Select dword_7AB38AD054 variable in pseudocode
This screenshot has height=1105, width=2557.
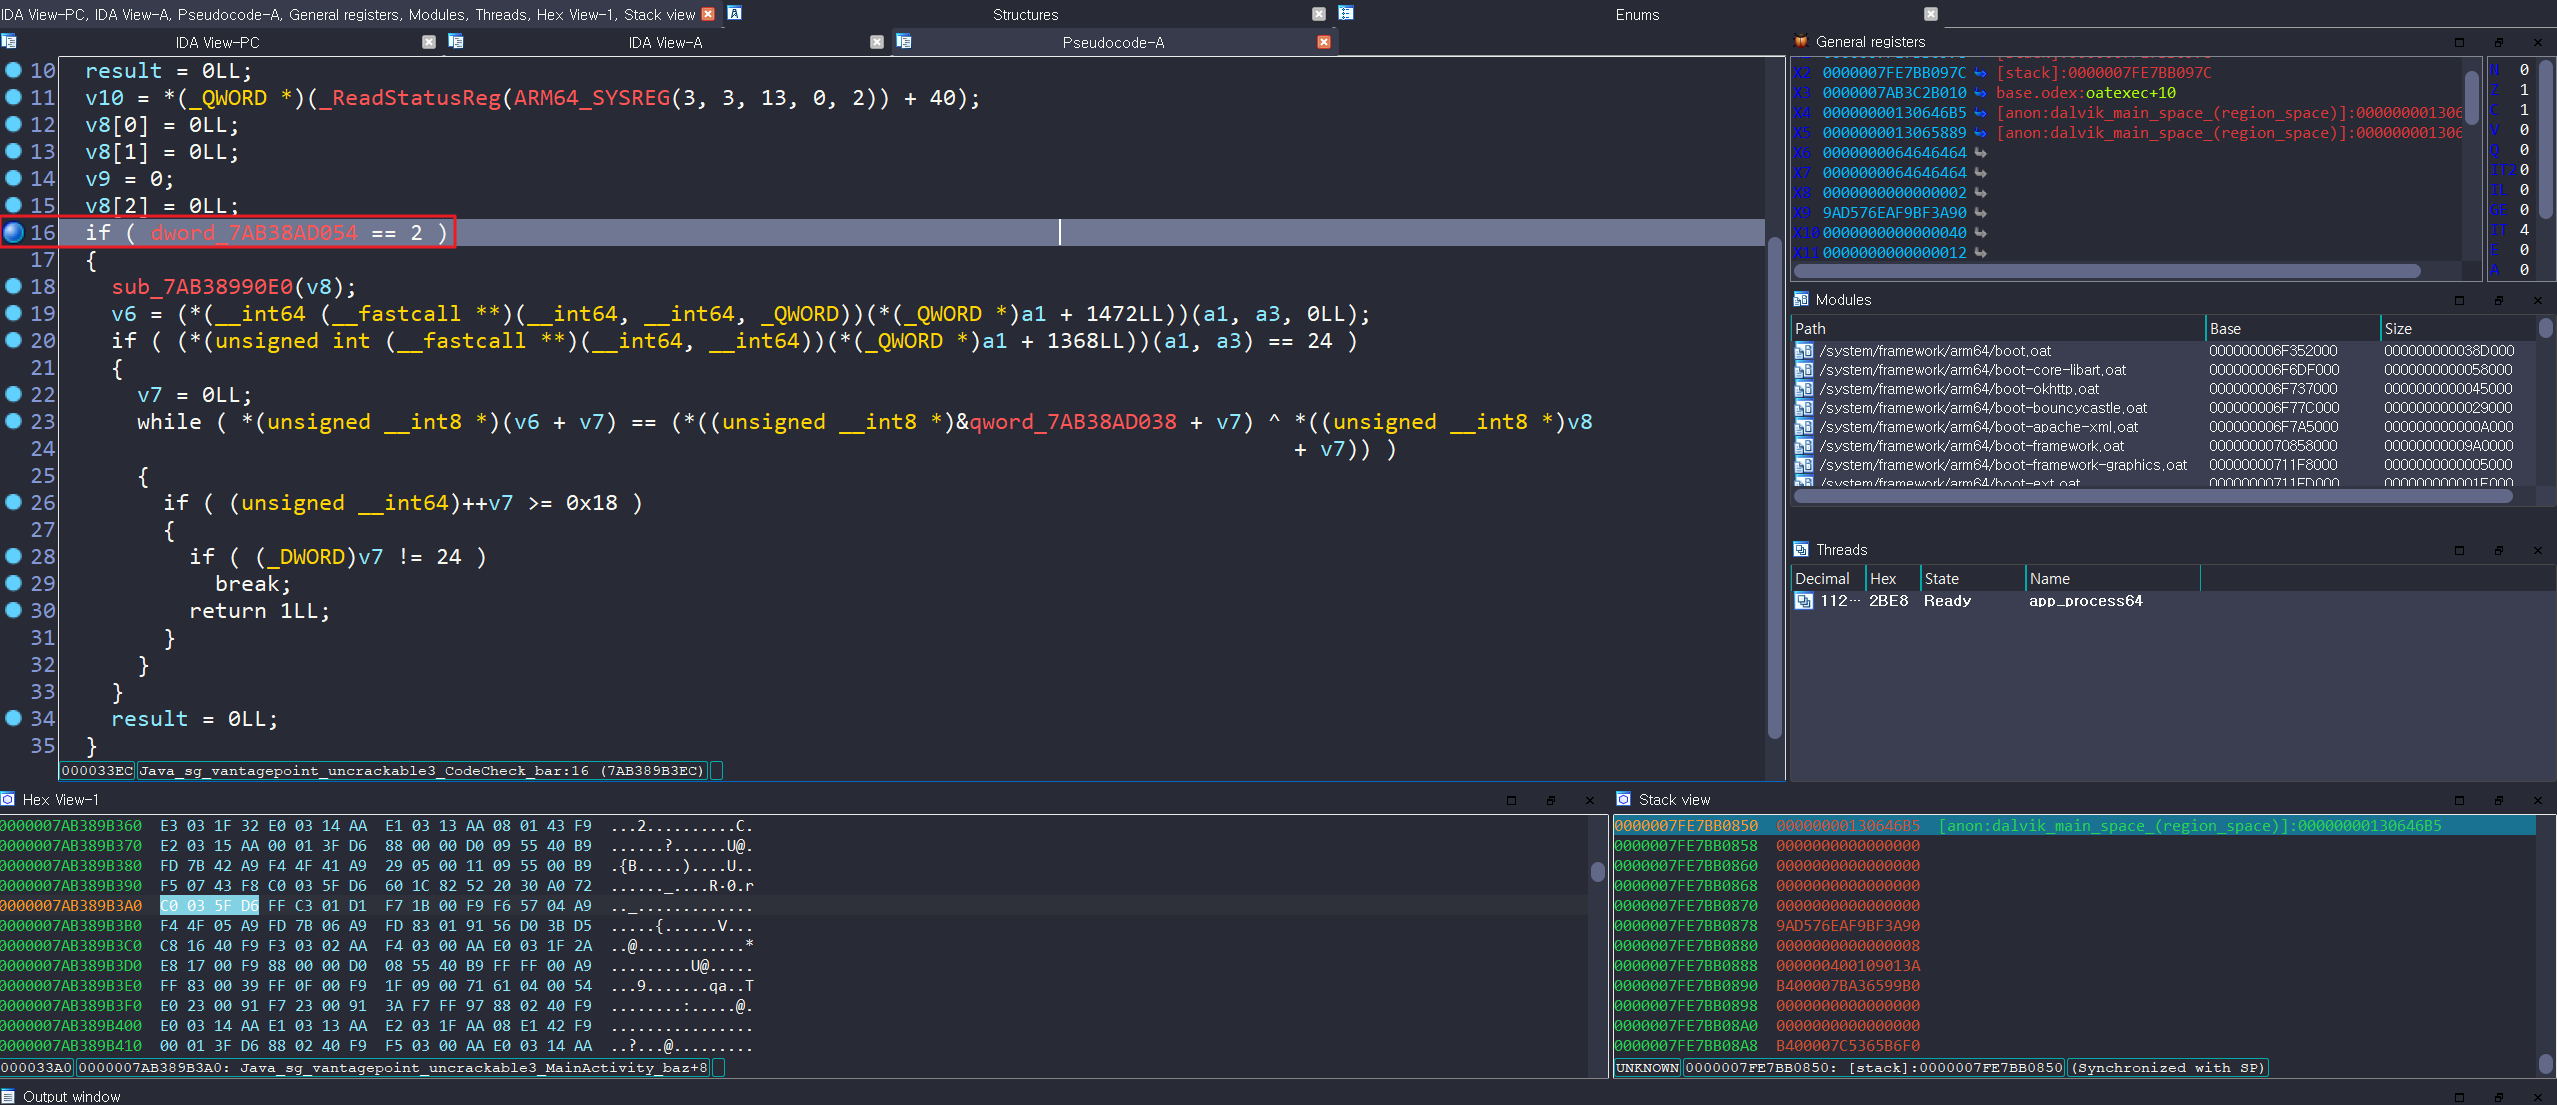(x=254, y=233)
